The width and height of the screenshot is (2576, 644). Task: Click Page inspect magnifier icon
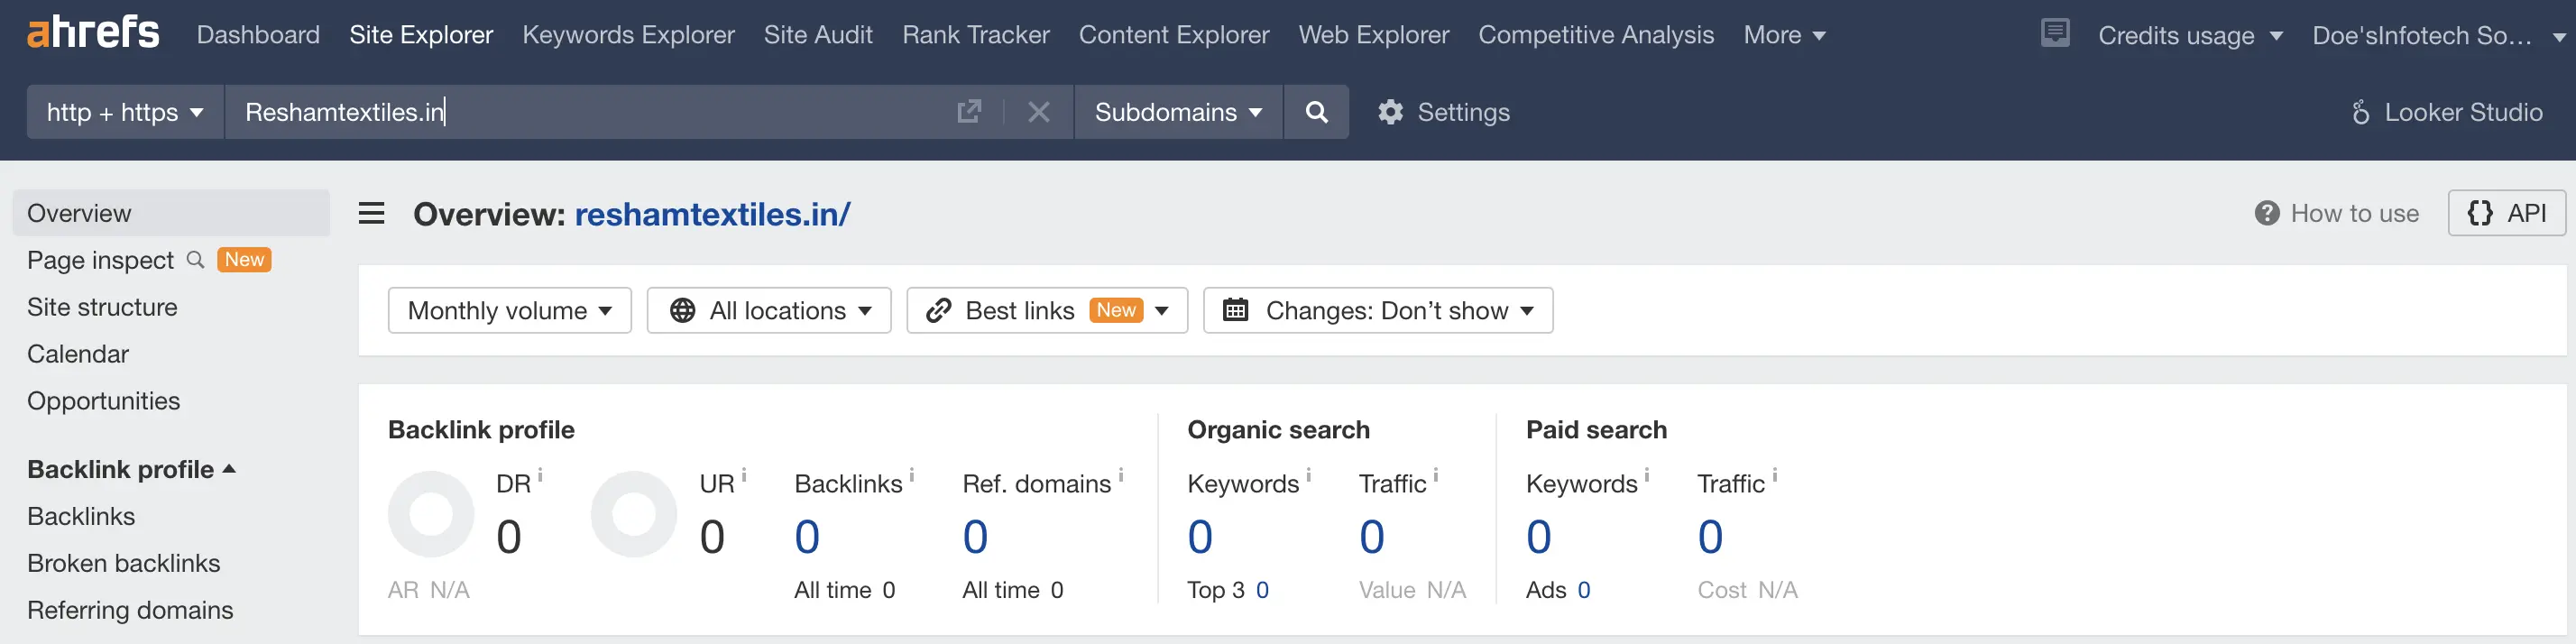point(195,260)
